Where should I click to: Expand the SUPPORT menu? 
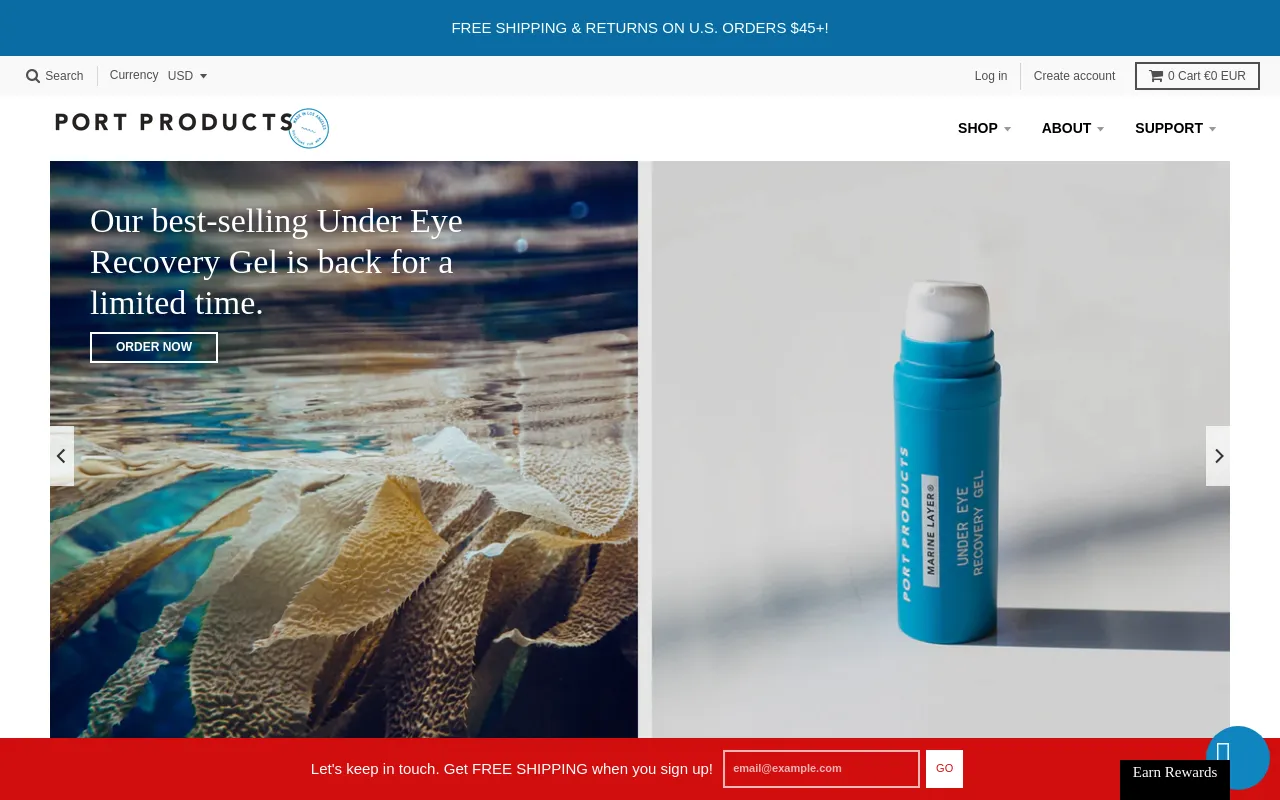click(1176, 128)
